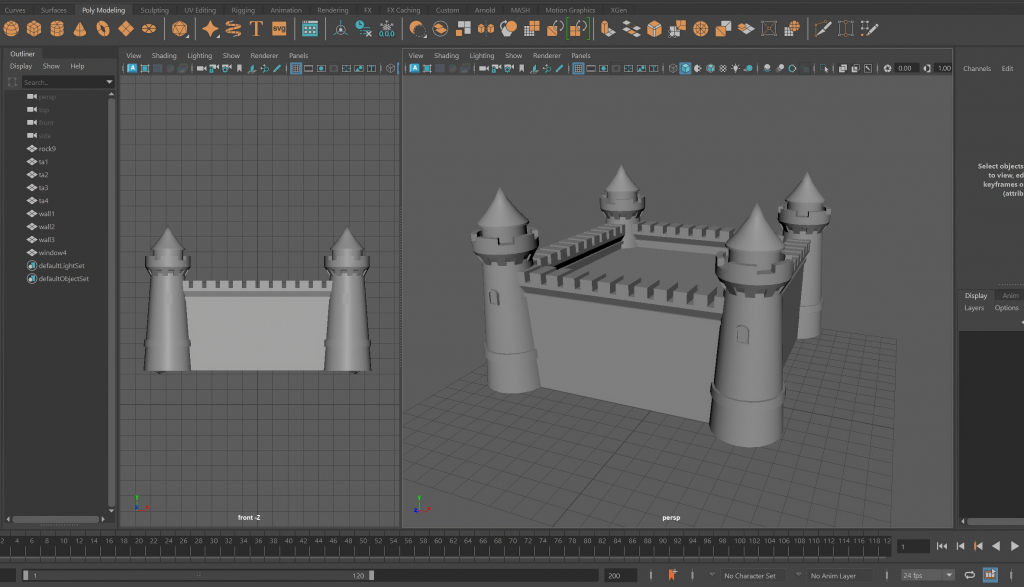Open Shading menu in persp viewport
1024x587 pixels.
446,55
